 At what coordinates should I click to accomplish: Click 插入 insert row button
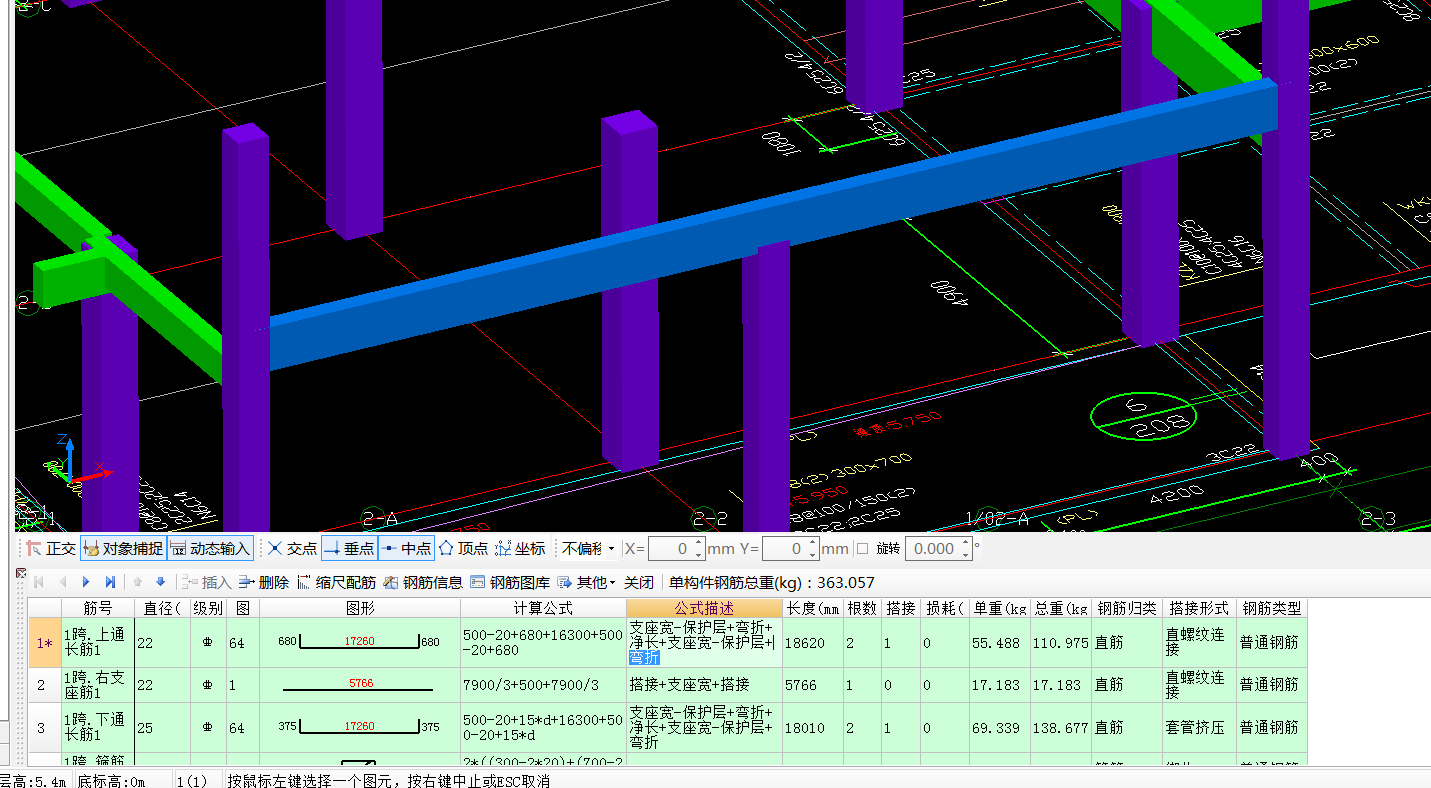pyautogui.click(x=206, y=582)
